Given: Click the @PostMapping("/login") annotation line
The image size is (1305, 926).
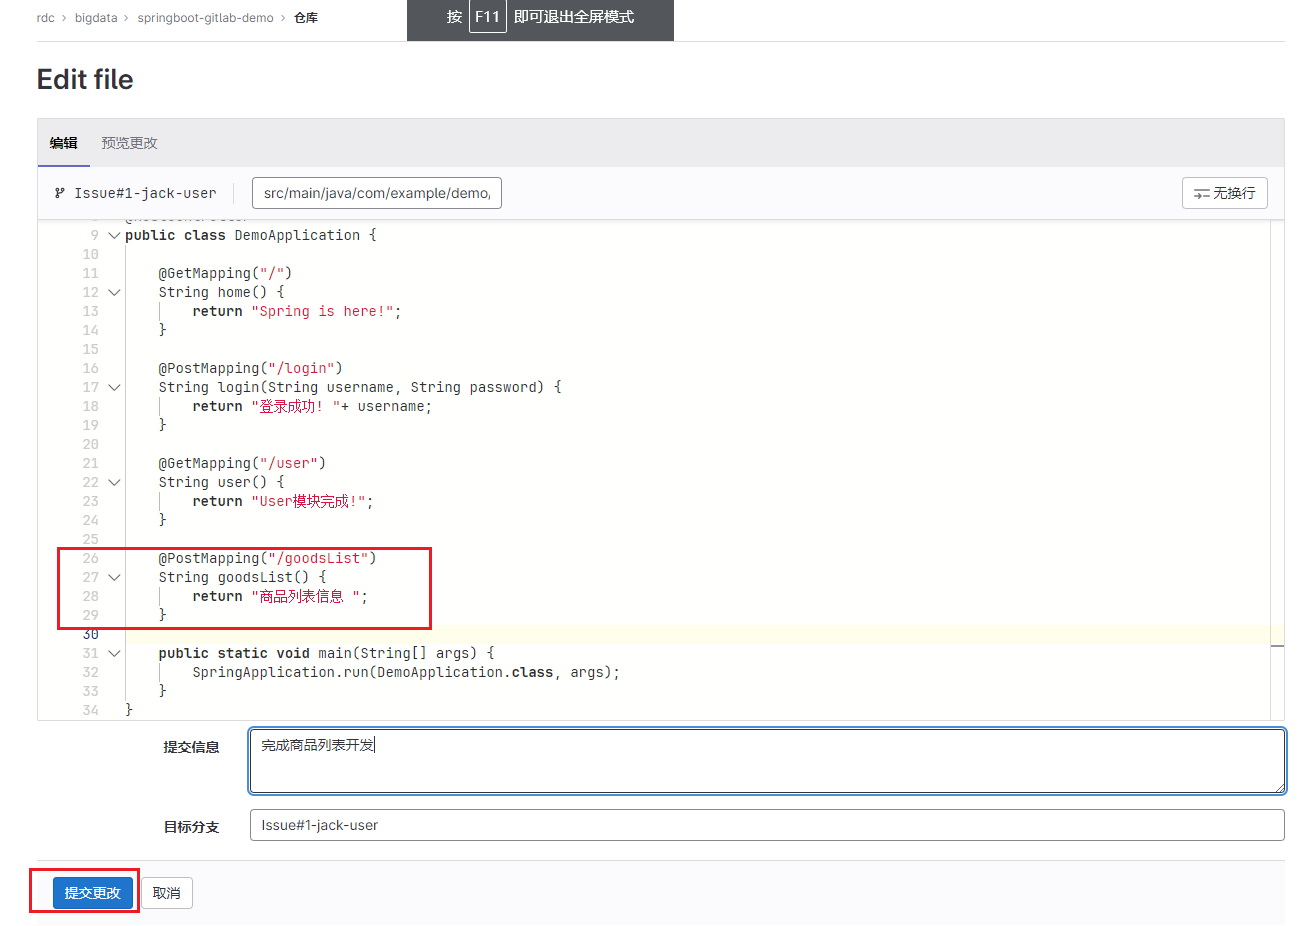Looking at the screenshot, I should pyautogui.click(x=250, y=368).
